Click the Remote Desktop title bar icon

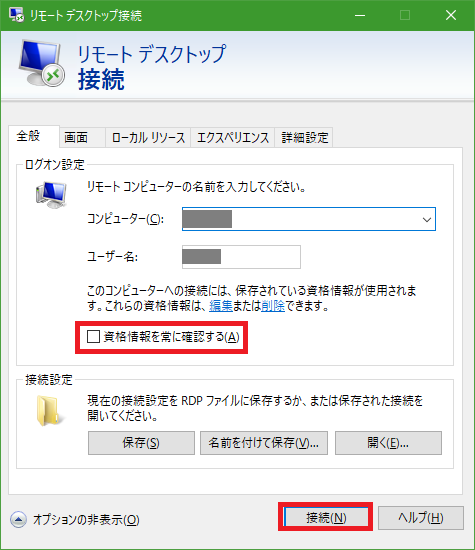[x=16, y=15]
